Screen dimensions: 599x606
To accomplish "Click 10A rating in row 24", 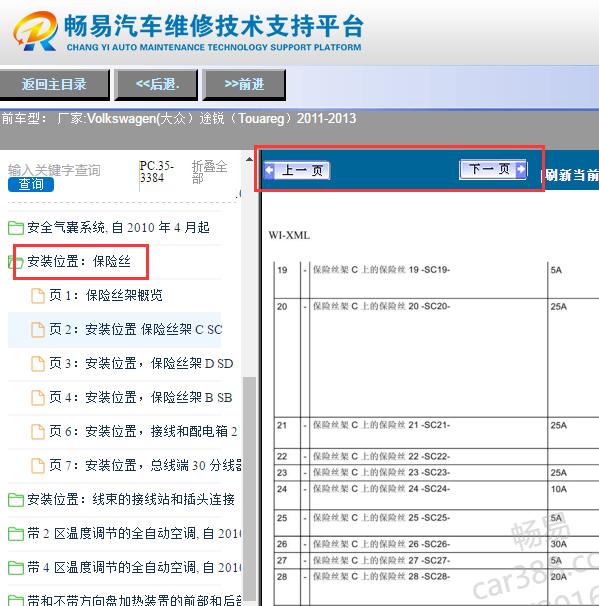I will click(559, 489).
